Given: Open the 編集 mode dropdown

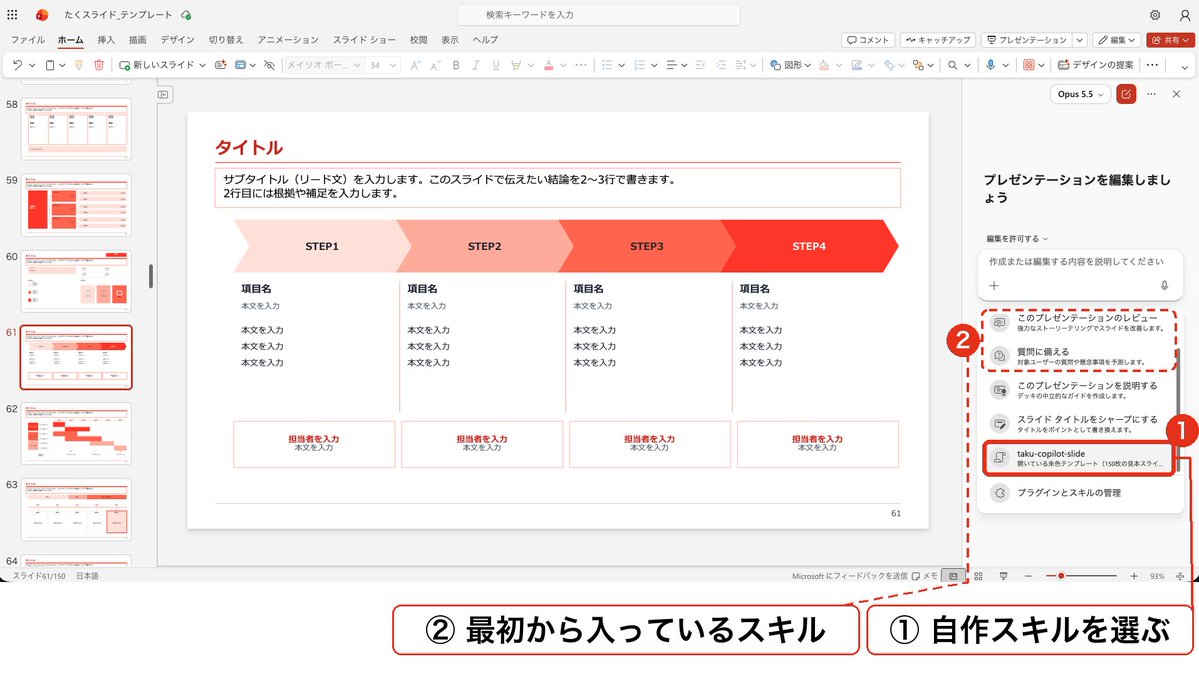Looking at the screenshot, I should coord(1117,40).
